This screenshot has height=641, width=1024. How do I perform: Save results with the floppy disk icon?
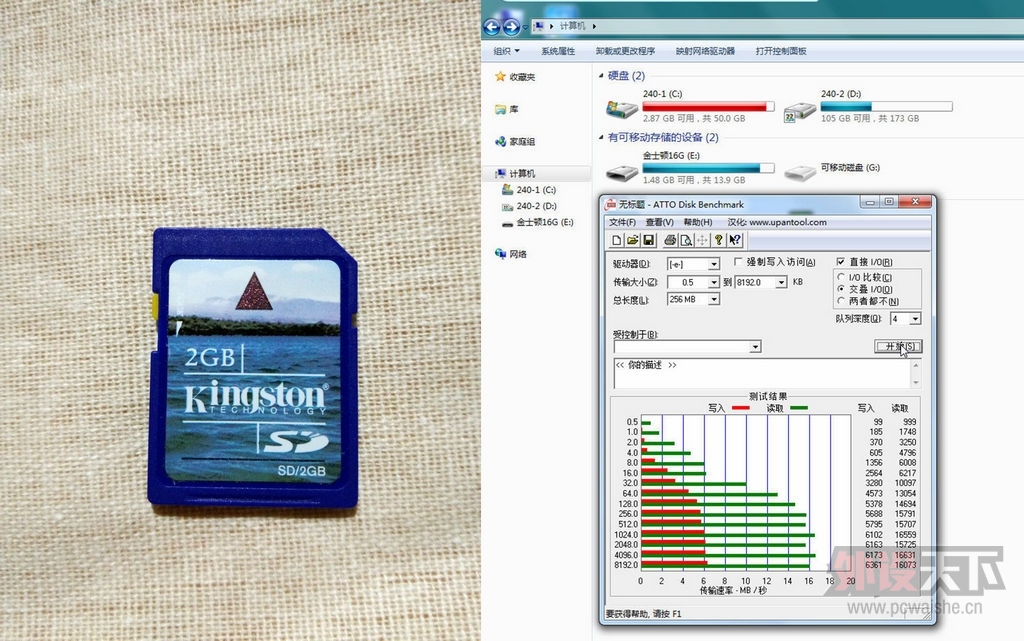(x=649, y=240)
